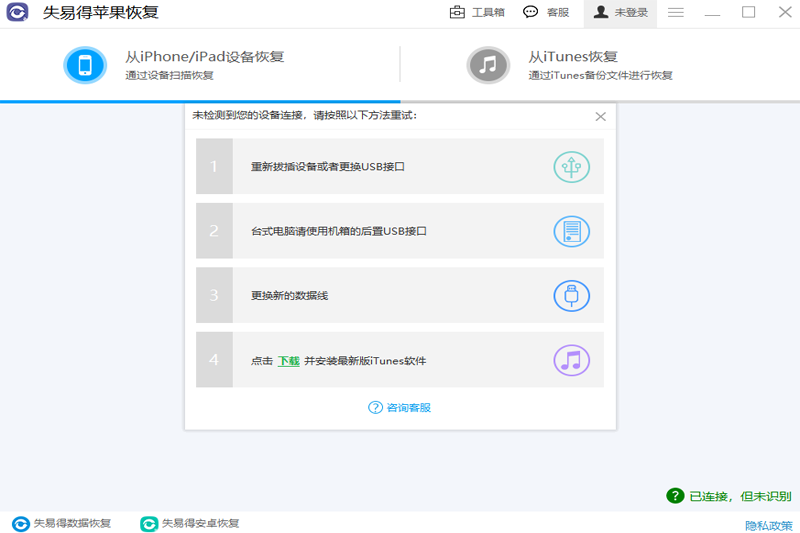
Task: Open the 隐私政策 privacy policy
Action: point(768,525)
